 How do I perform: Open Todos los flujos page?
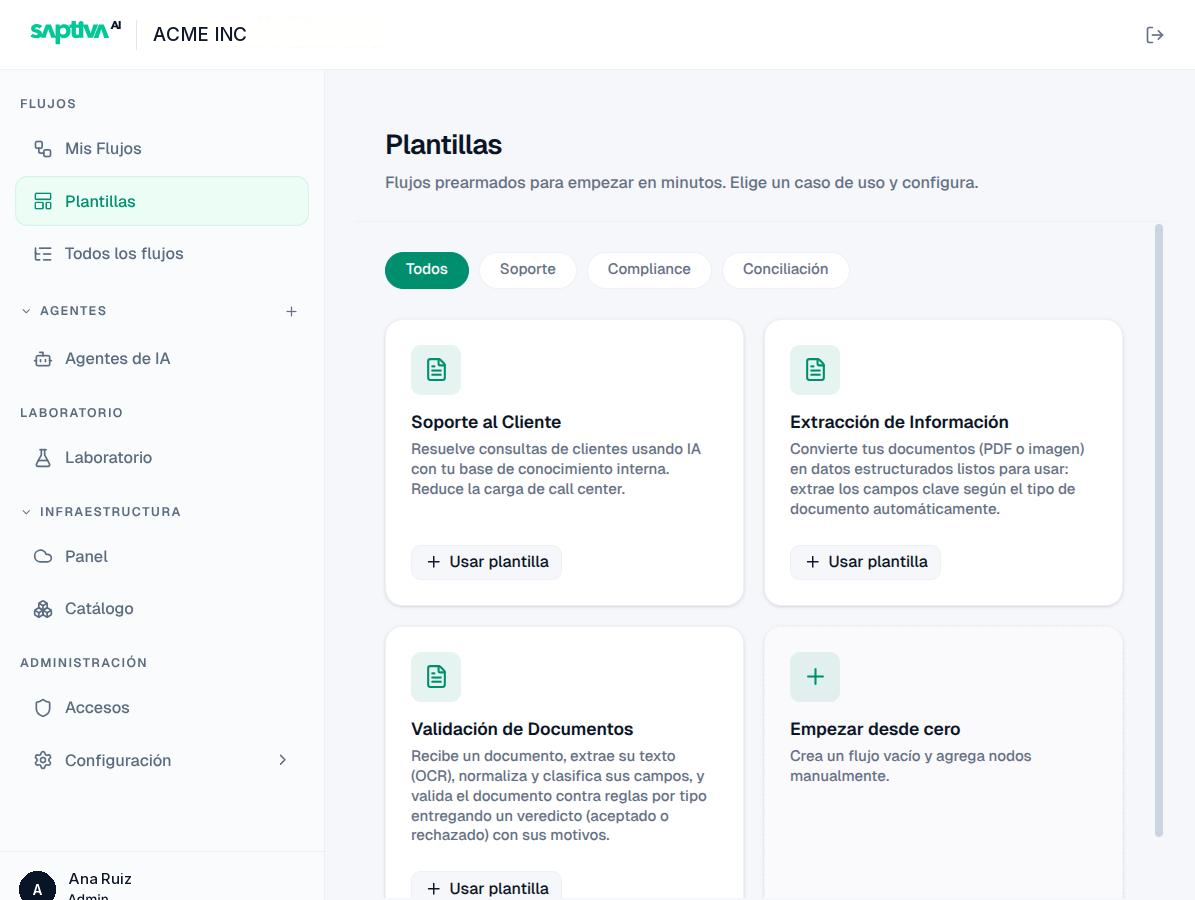(x=162, y=254)
